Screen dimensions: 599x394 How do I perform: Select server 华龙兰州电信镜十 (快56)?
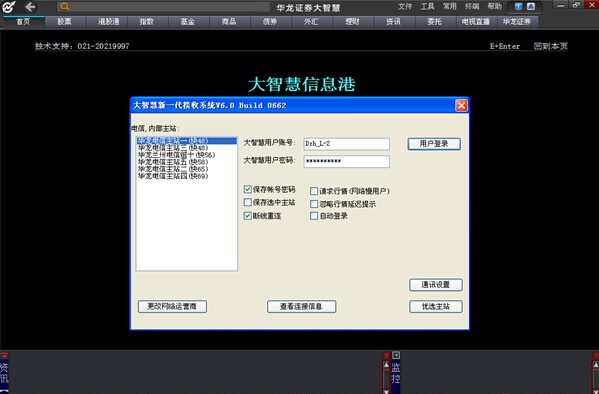click(186, 155)
